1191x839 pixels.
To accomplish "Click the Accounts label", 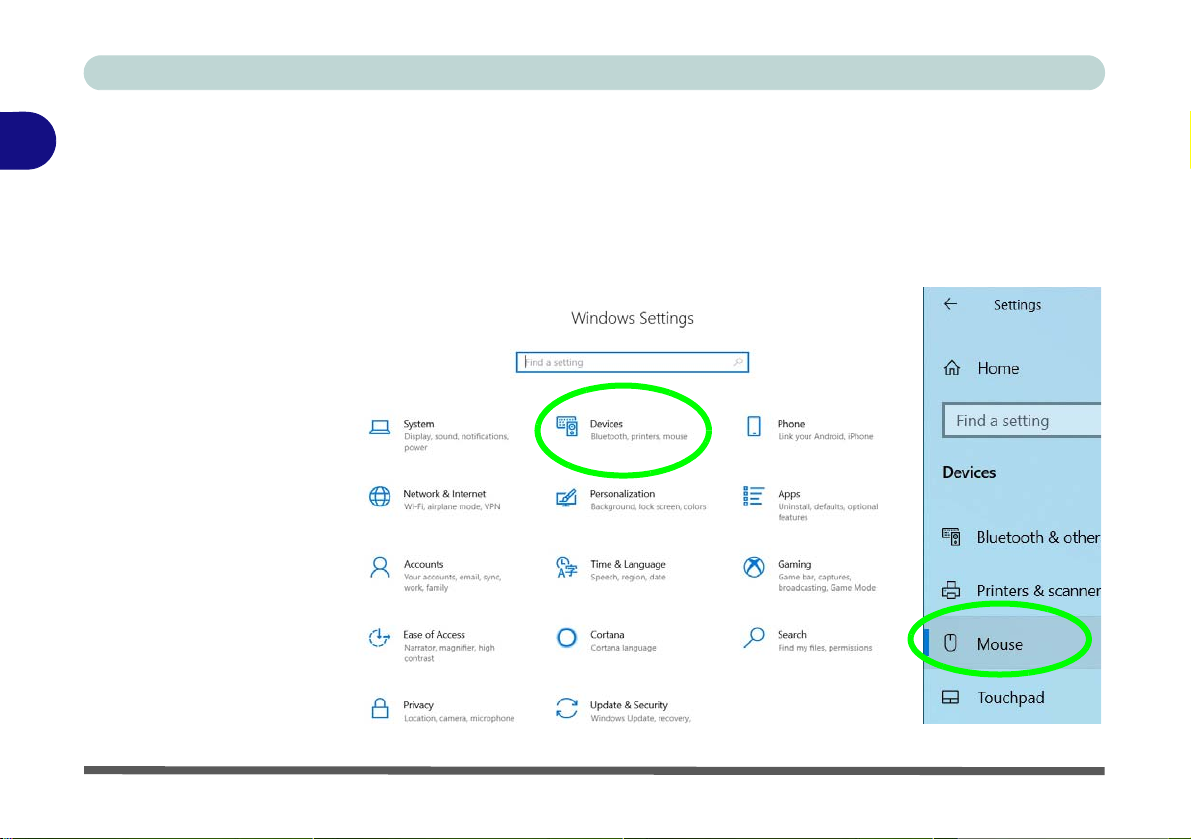I will (x=423, y=564).
